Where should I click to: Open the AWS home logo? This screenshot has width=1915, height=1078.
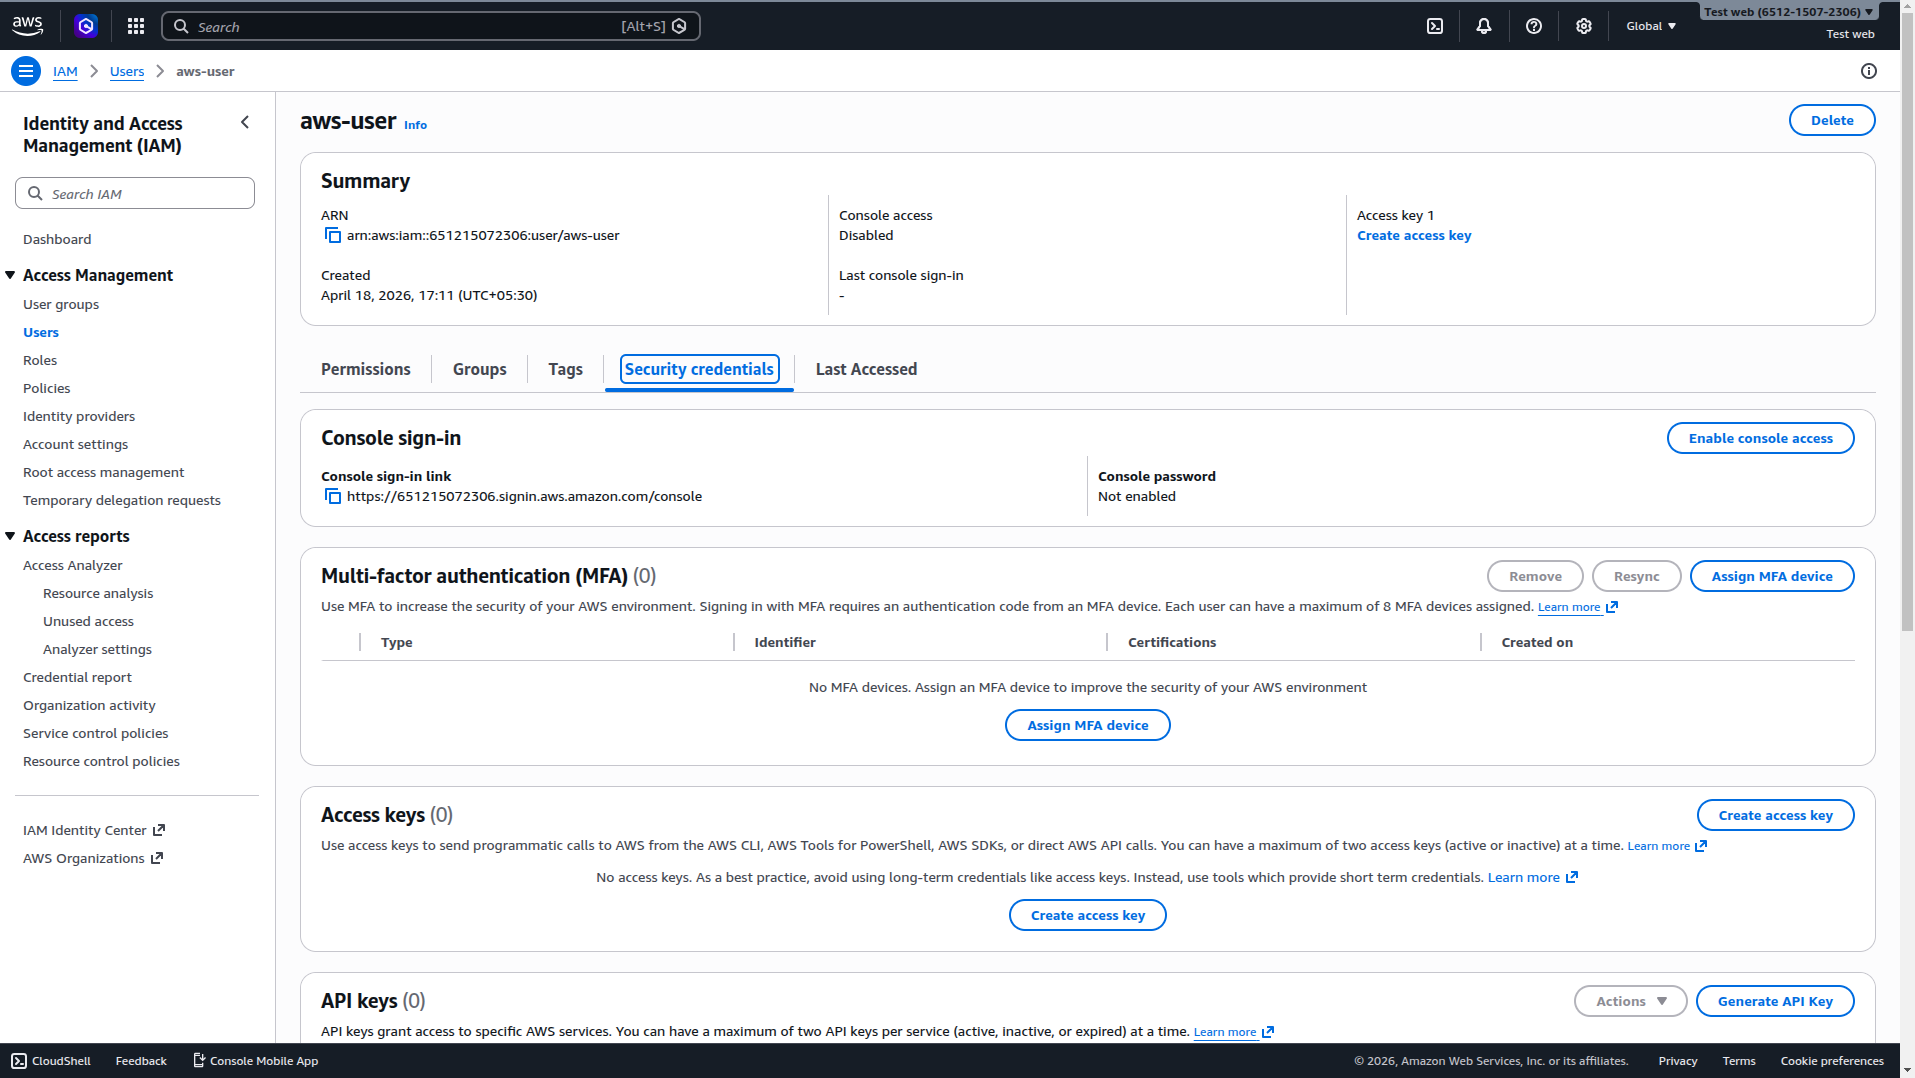[x=27, y=26]
